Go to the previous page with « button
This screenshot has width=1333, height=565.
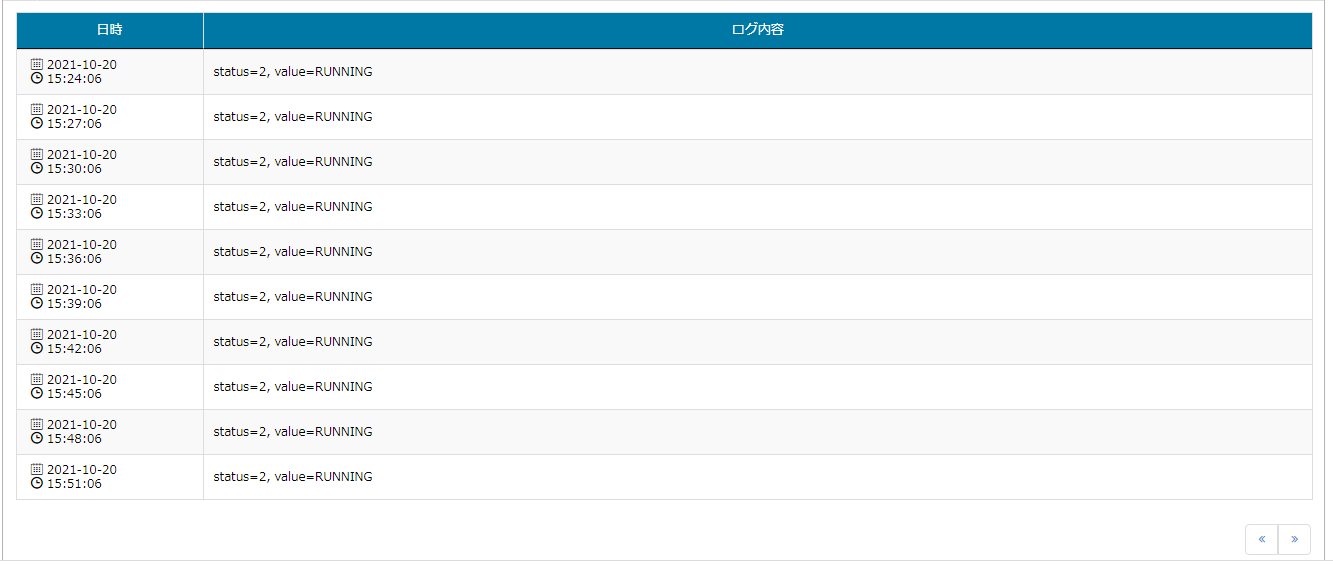coord(1261,539)
